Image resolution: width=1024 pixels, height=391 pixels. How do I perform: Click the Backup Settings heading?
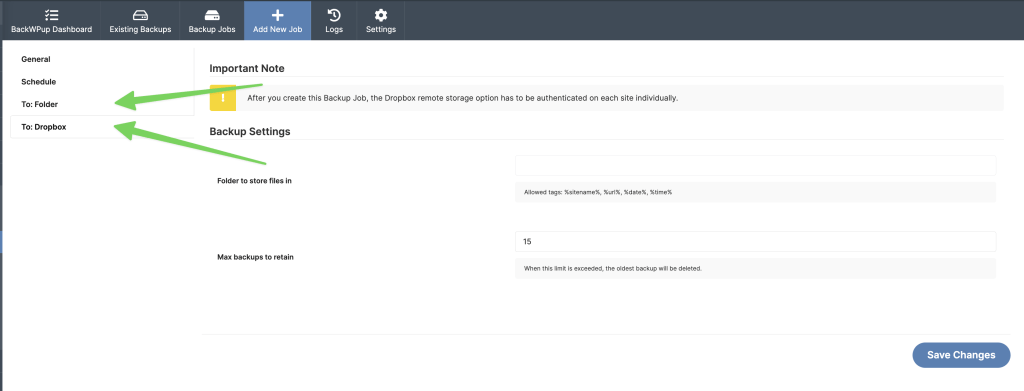pyautogui.click(x=250, y=131)
